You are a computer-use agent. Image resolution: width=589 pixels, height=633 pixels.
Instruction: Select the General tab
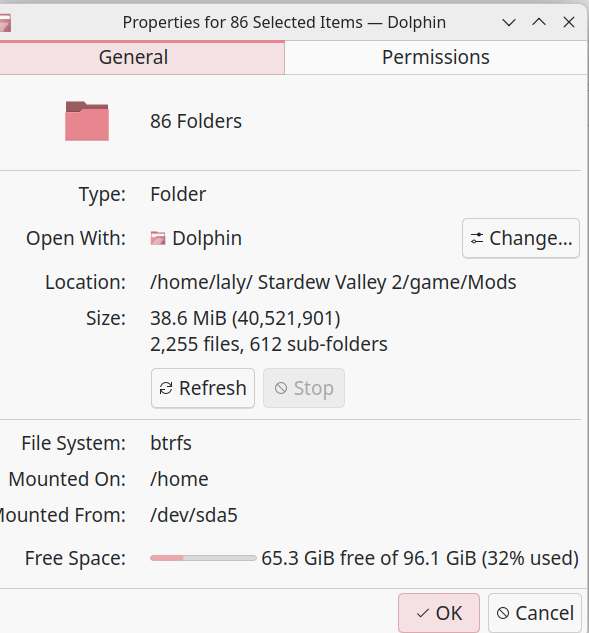[134, 57]
